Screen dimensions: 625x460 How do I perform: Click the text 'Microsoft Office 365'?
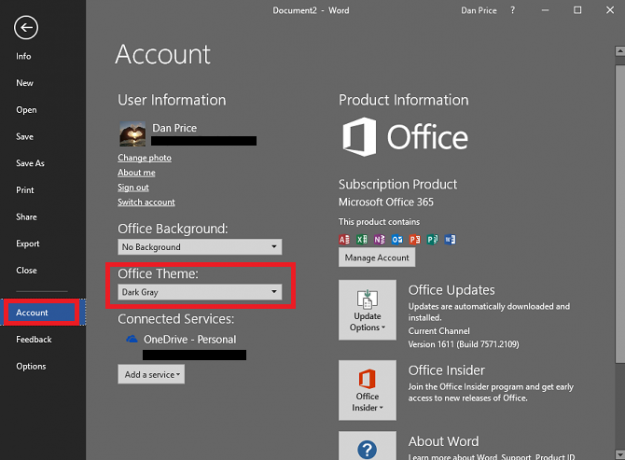pos(386,202)
